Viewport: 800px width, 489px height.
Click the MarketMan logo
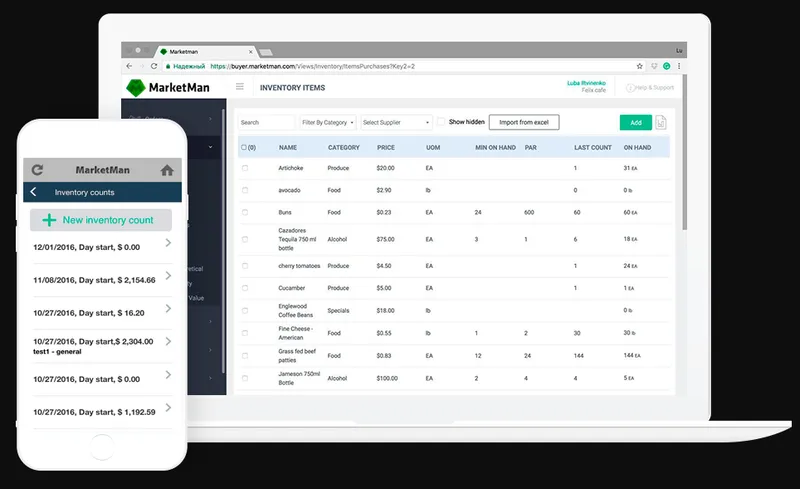pyautogui.click(x=168, y=87)
